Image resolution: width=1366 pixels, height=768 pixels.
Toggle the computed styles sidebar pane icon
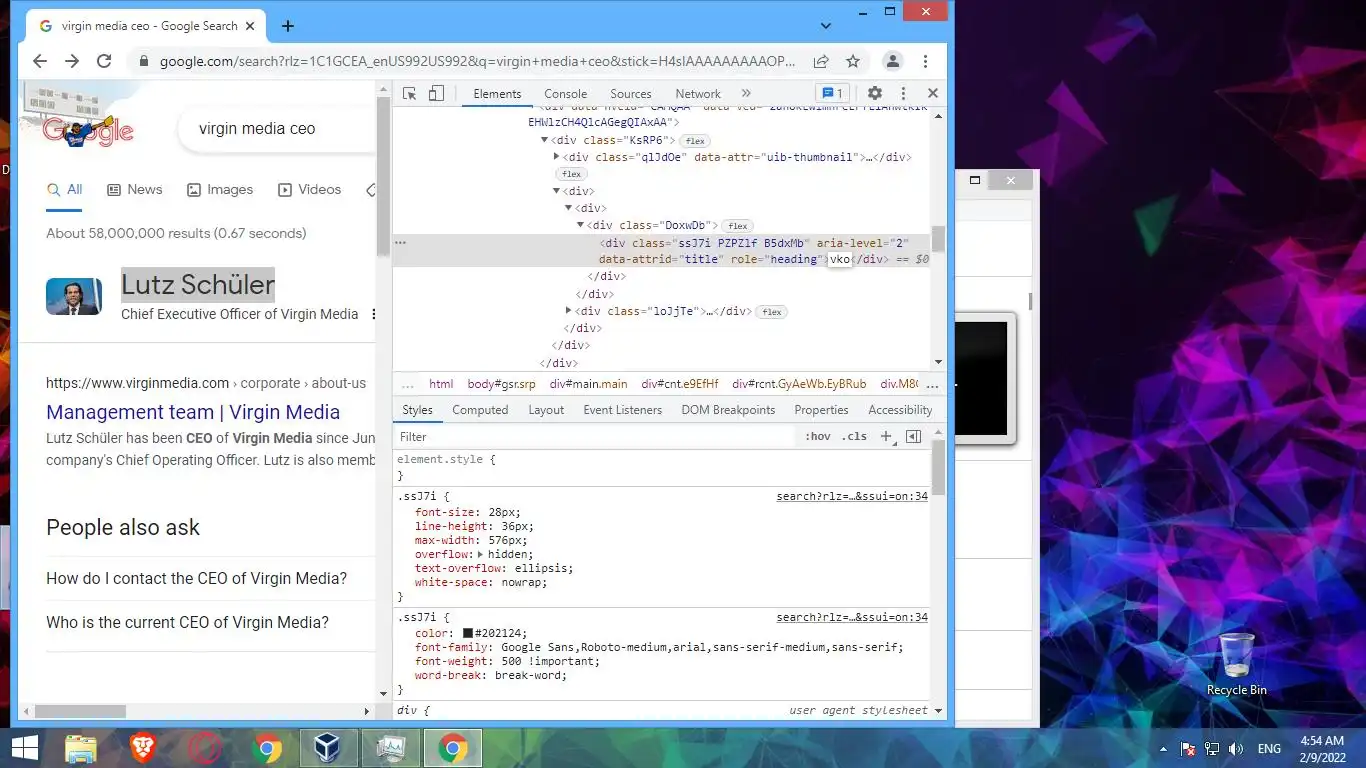(x=913, y=437)
